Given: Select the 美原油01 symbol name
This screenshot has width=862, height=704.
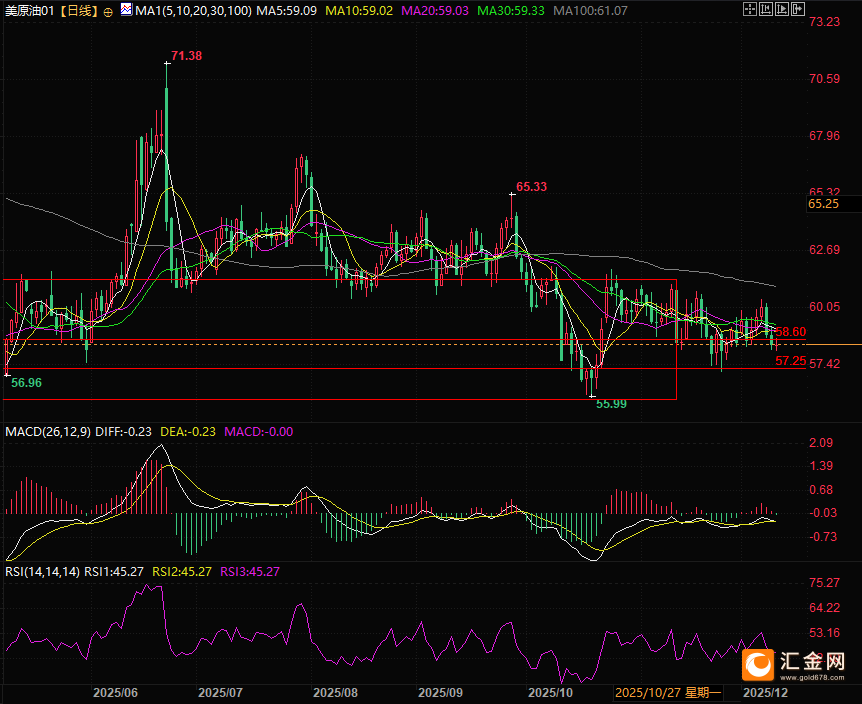Looking at the screenshot, I should [x=27, y=11].
